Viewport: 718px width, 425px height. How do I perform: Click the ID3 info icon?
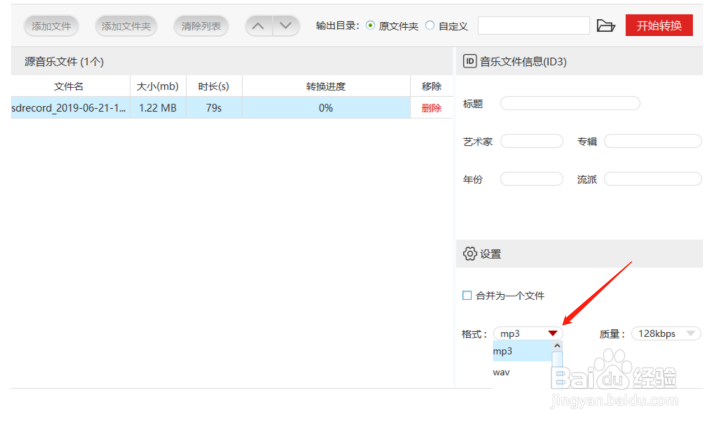[x=469, y=61]
